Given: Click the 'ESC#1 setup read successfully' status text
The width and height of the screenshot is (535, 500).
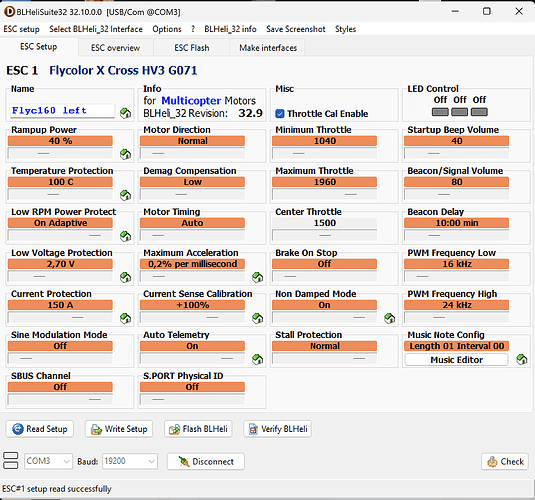Looking at the screenshot, I should point(57,489).
